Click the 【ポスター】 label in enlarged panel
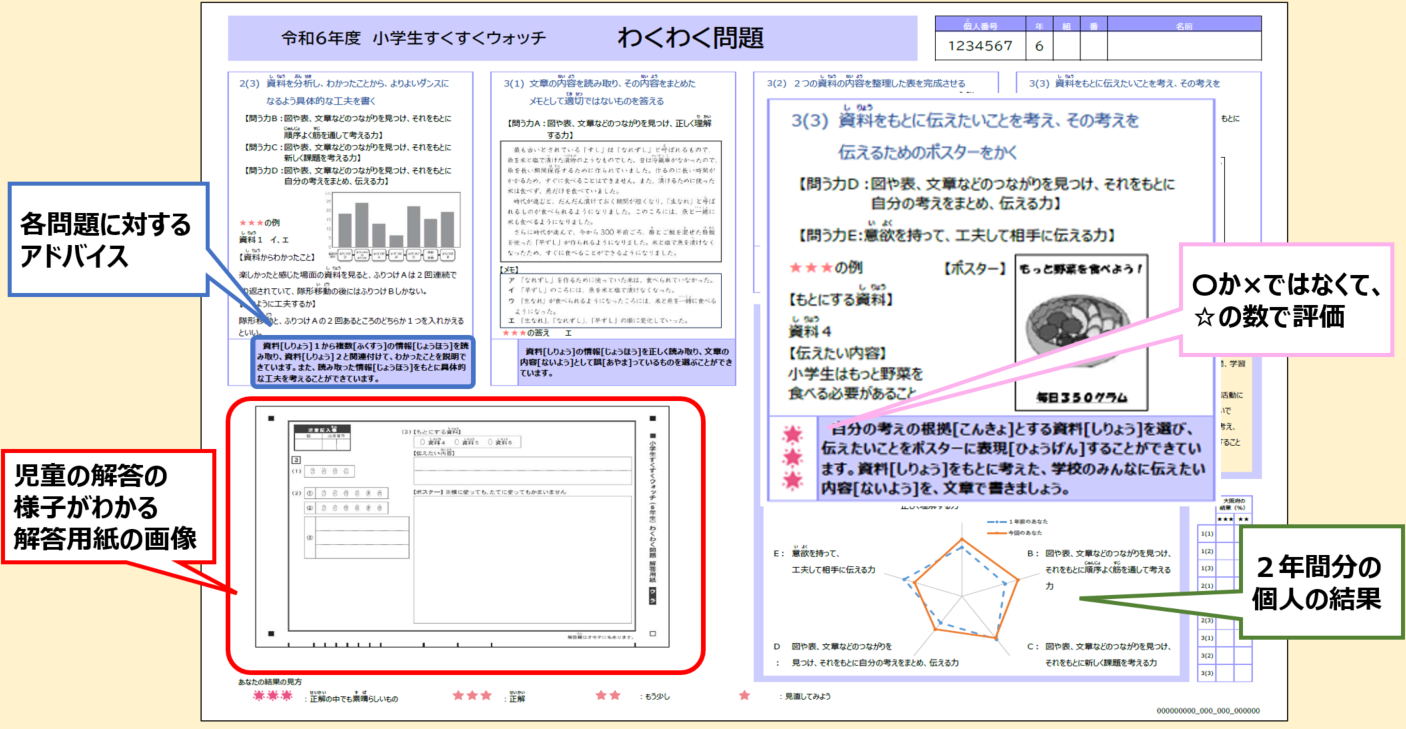This screenshot has width=1406, height=729. pyautogui.click(x=976, y=268)
